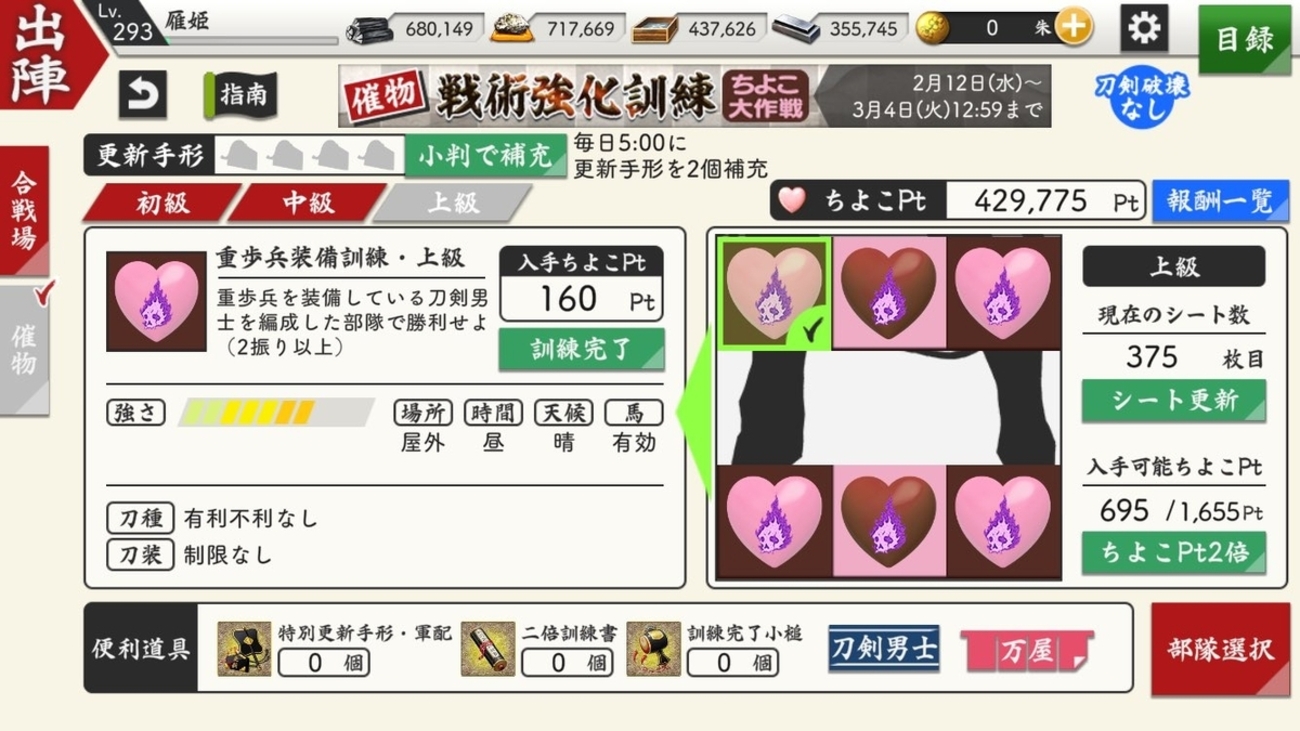Activate the ちよこPt2倍 button
The height and width of the screenshot is (731, 1300).
(x=1174, y=552)
